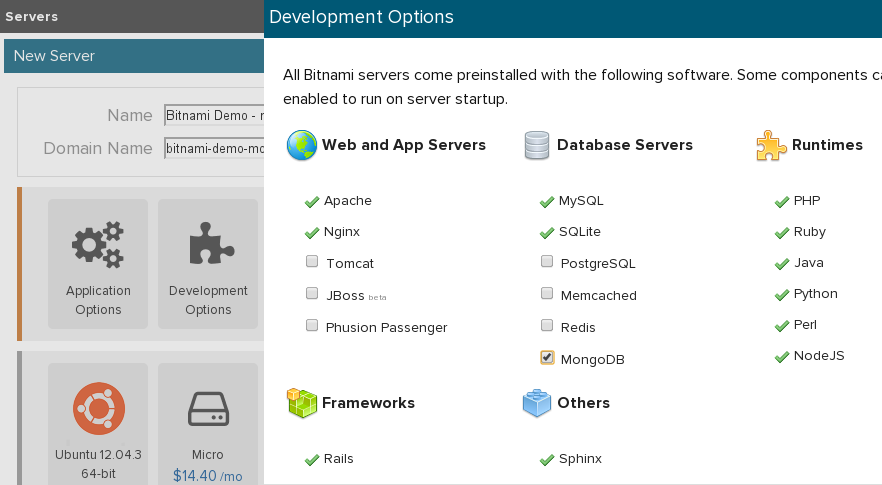Click the Memcached label

click(598, 296)
